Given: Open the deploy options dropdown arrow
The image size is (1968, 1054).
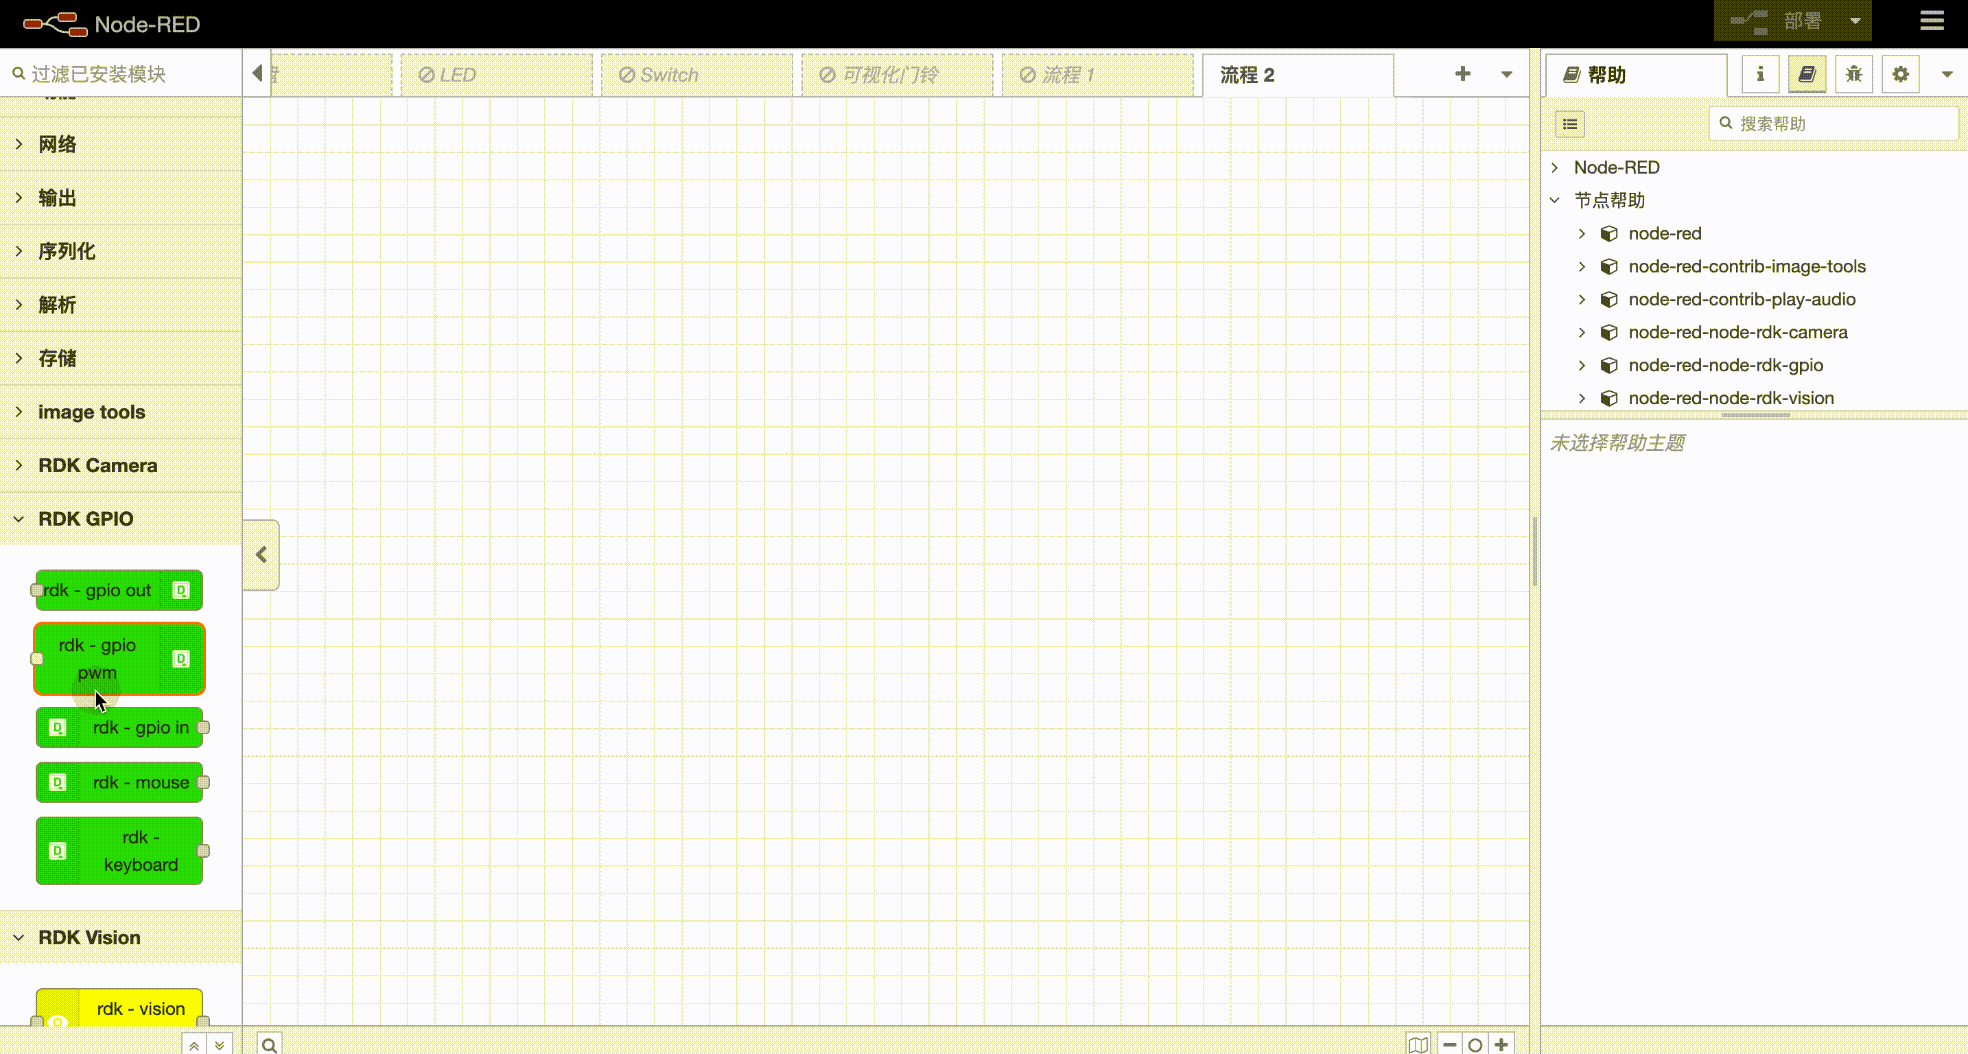Looking at the screenshot, I should click(1855, 21).
